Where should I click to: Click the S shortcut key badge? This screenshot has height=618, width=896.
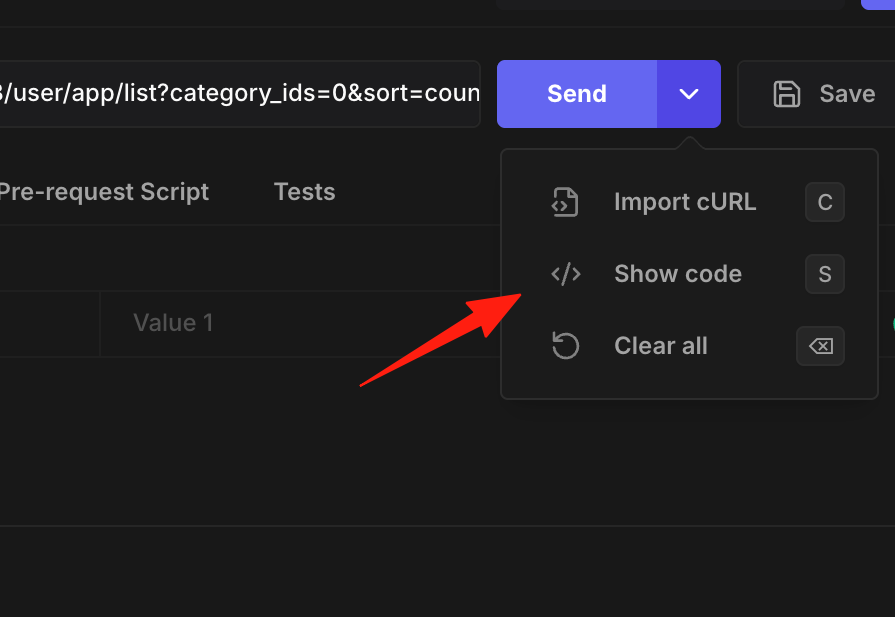coord(825,274)
